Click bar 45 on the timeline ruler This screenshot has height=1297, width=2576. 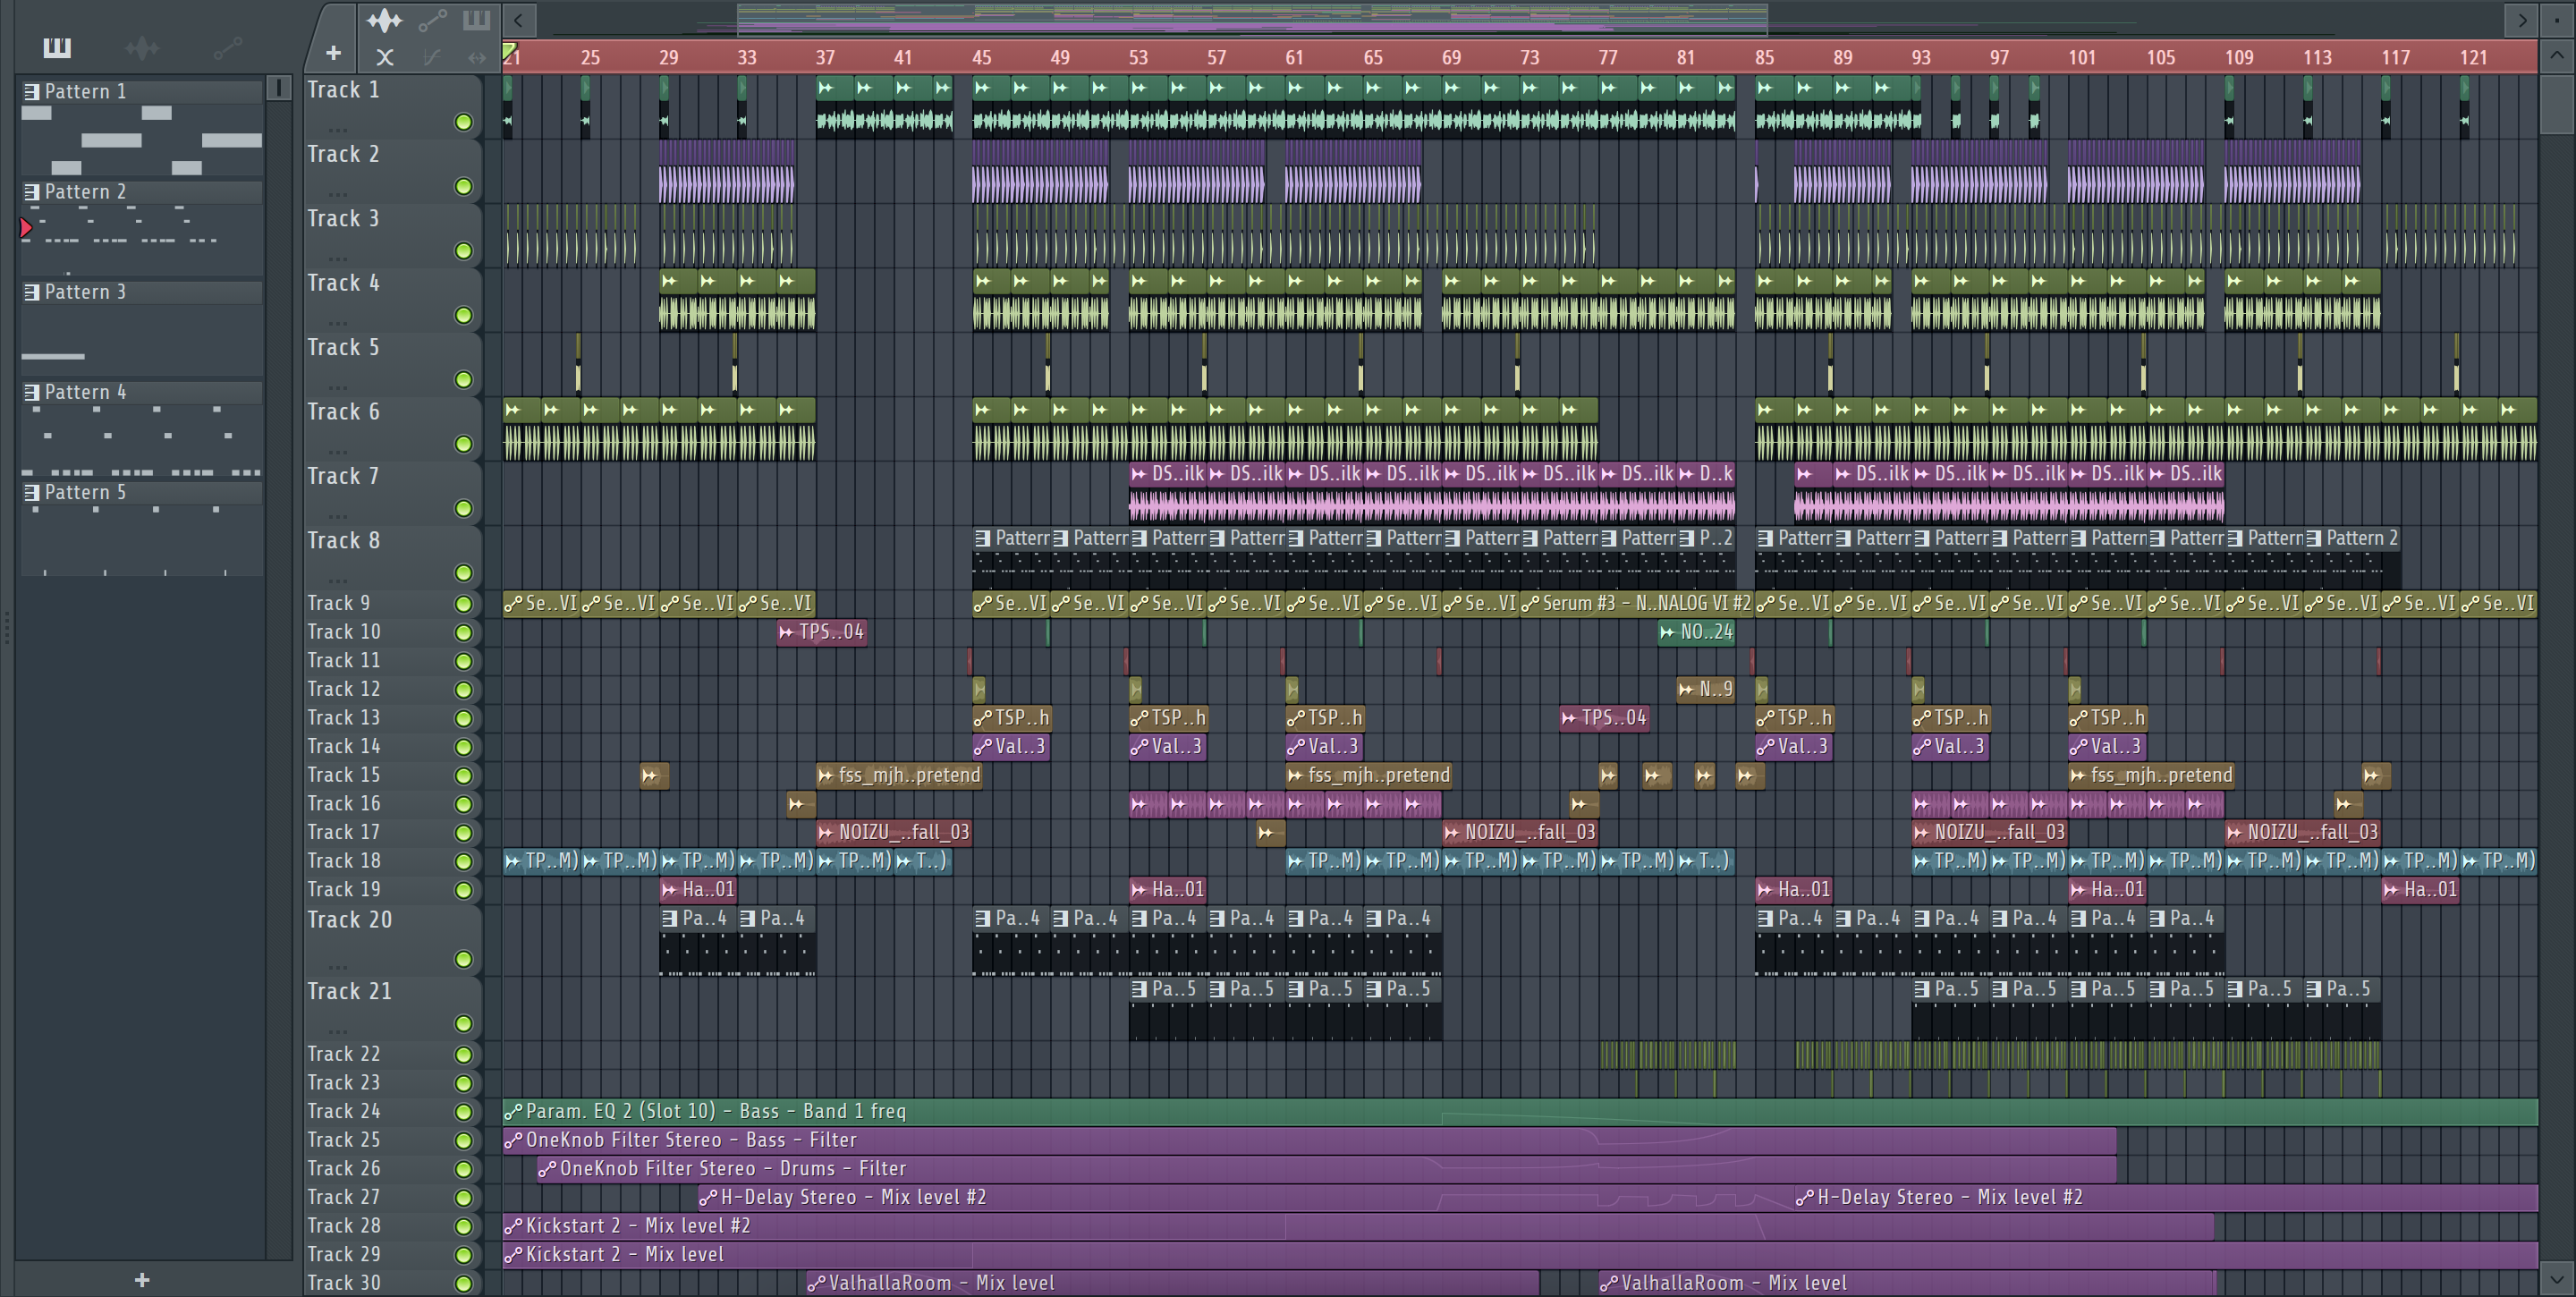pyautogui.click(x=981, y=57)
